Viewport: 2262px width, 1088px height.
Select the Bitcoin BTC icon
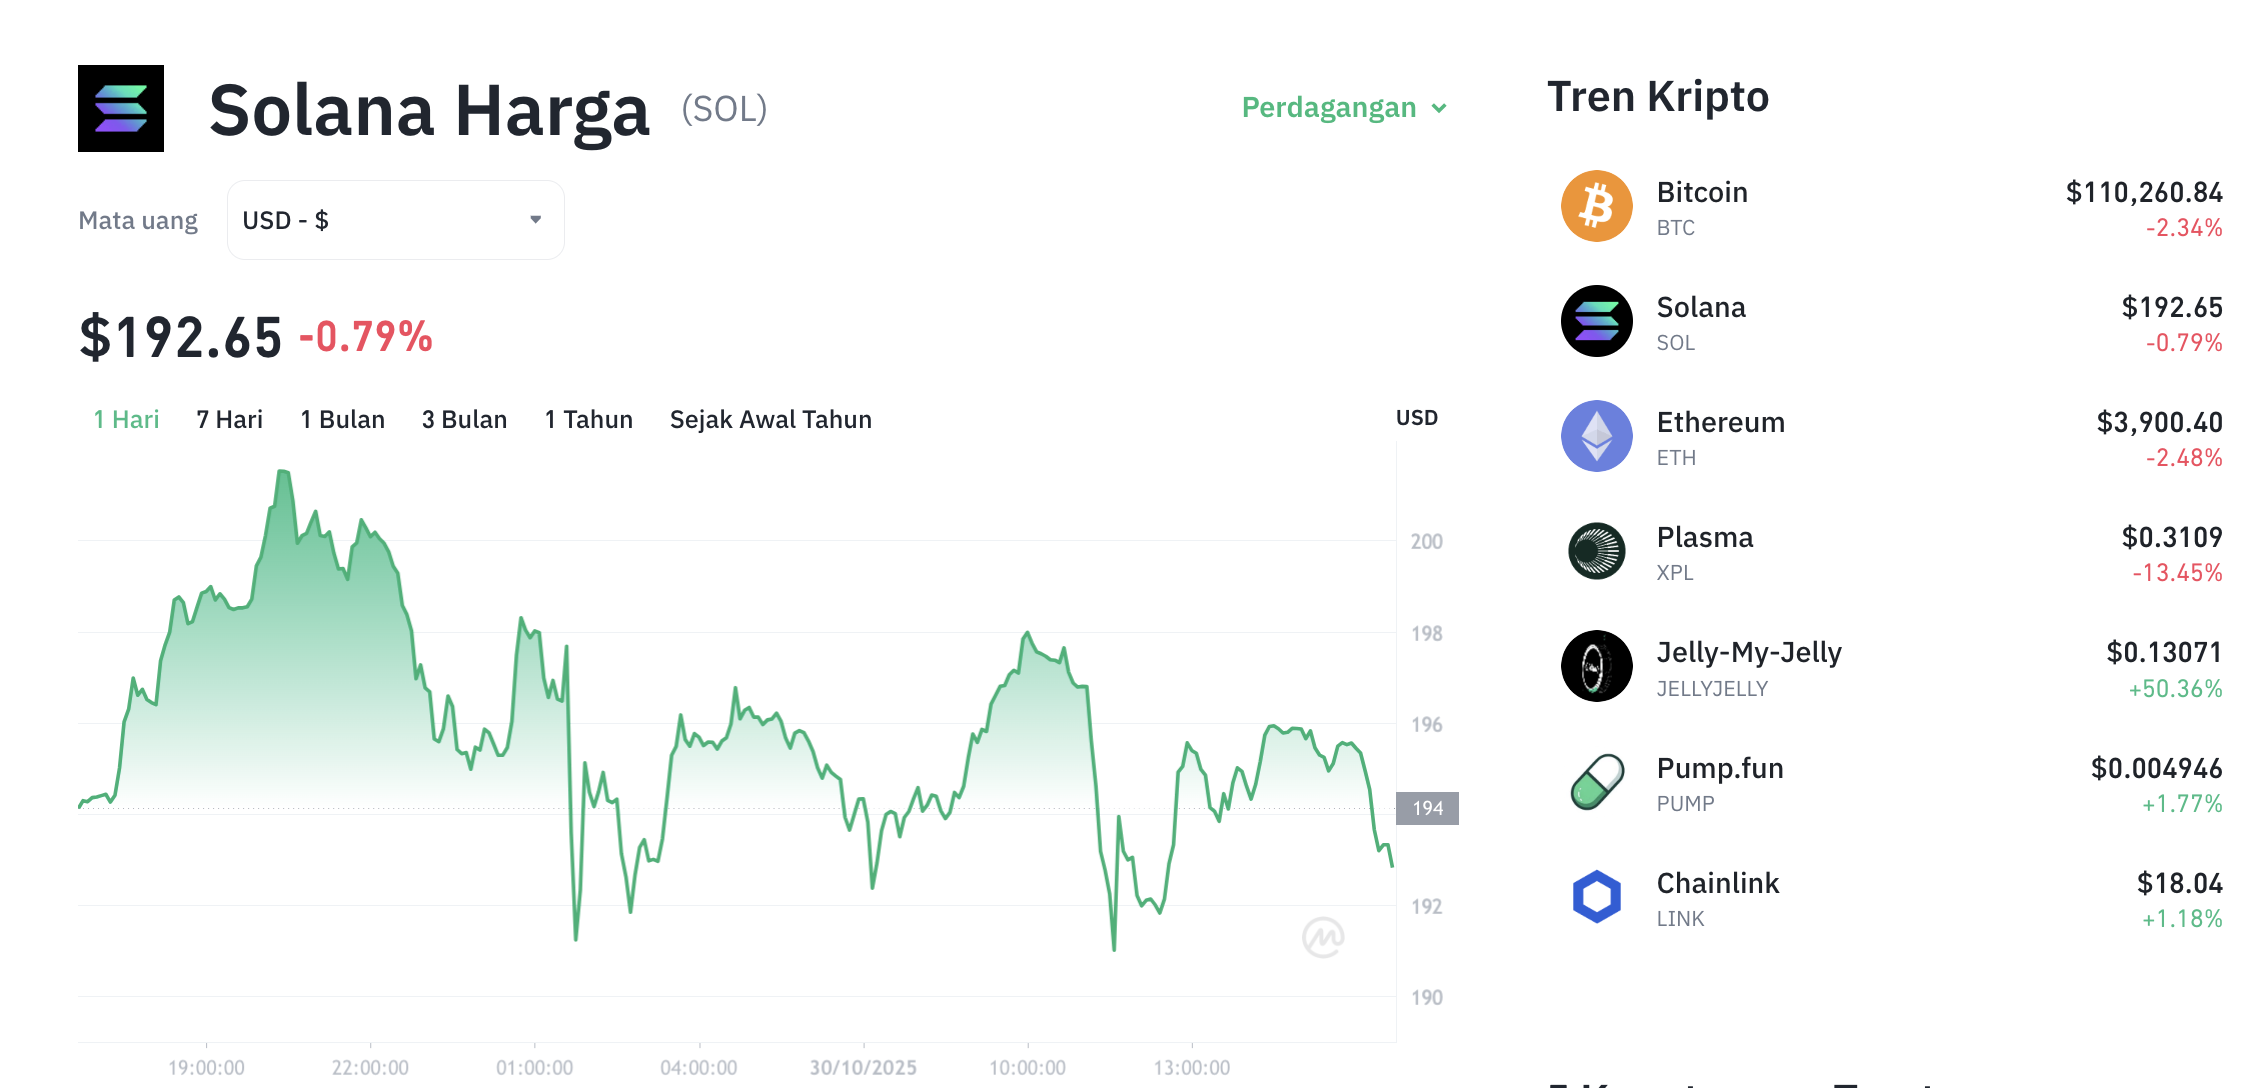click(1596, 206)
